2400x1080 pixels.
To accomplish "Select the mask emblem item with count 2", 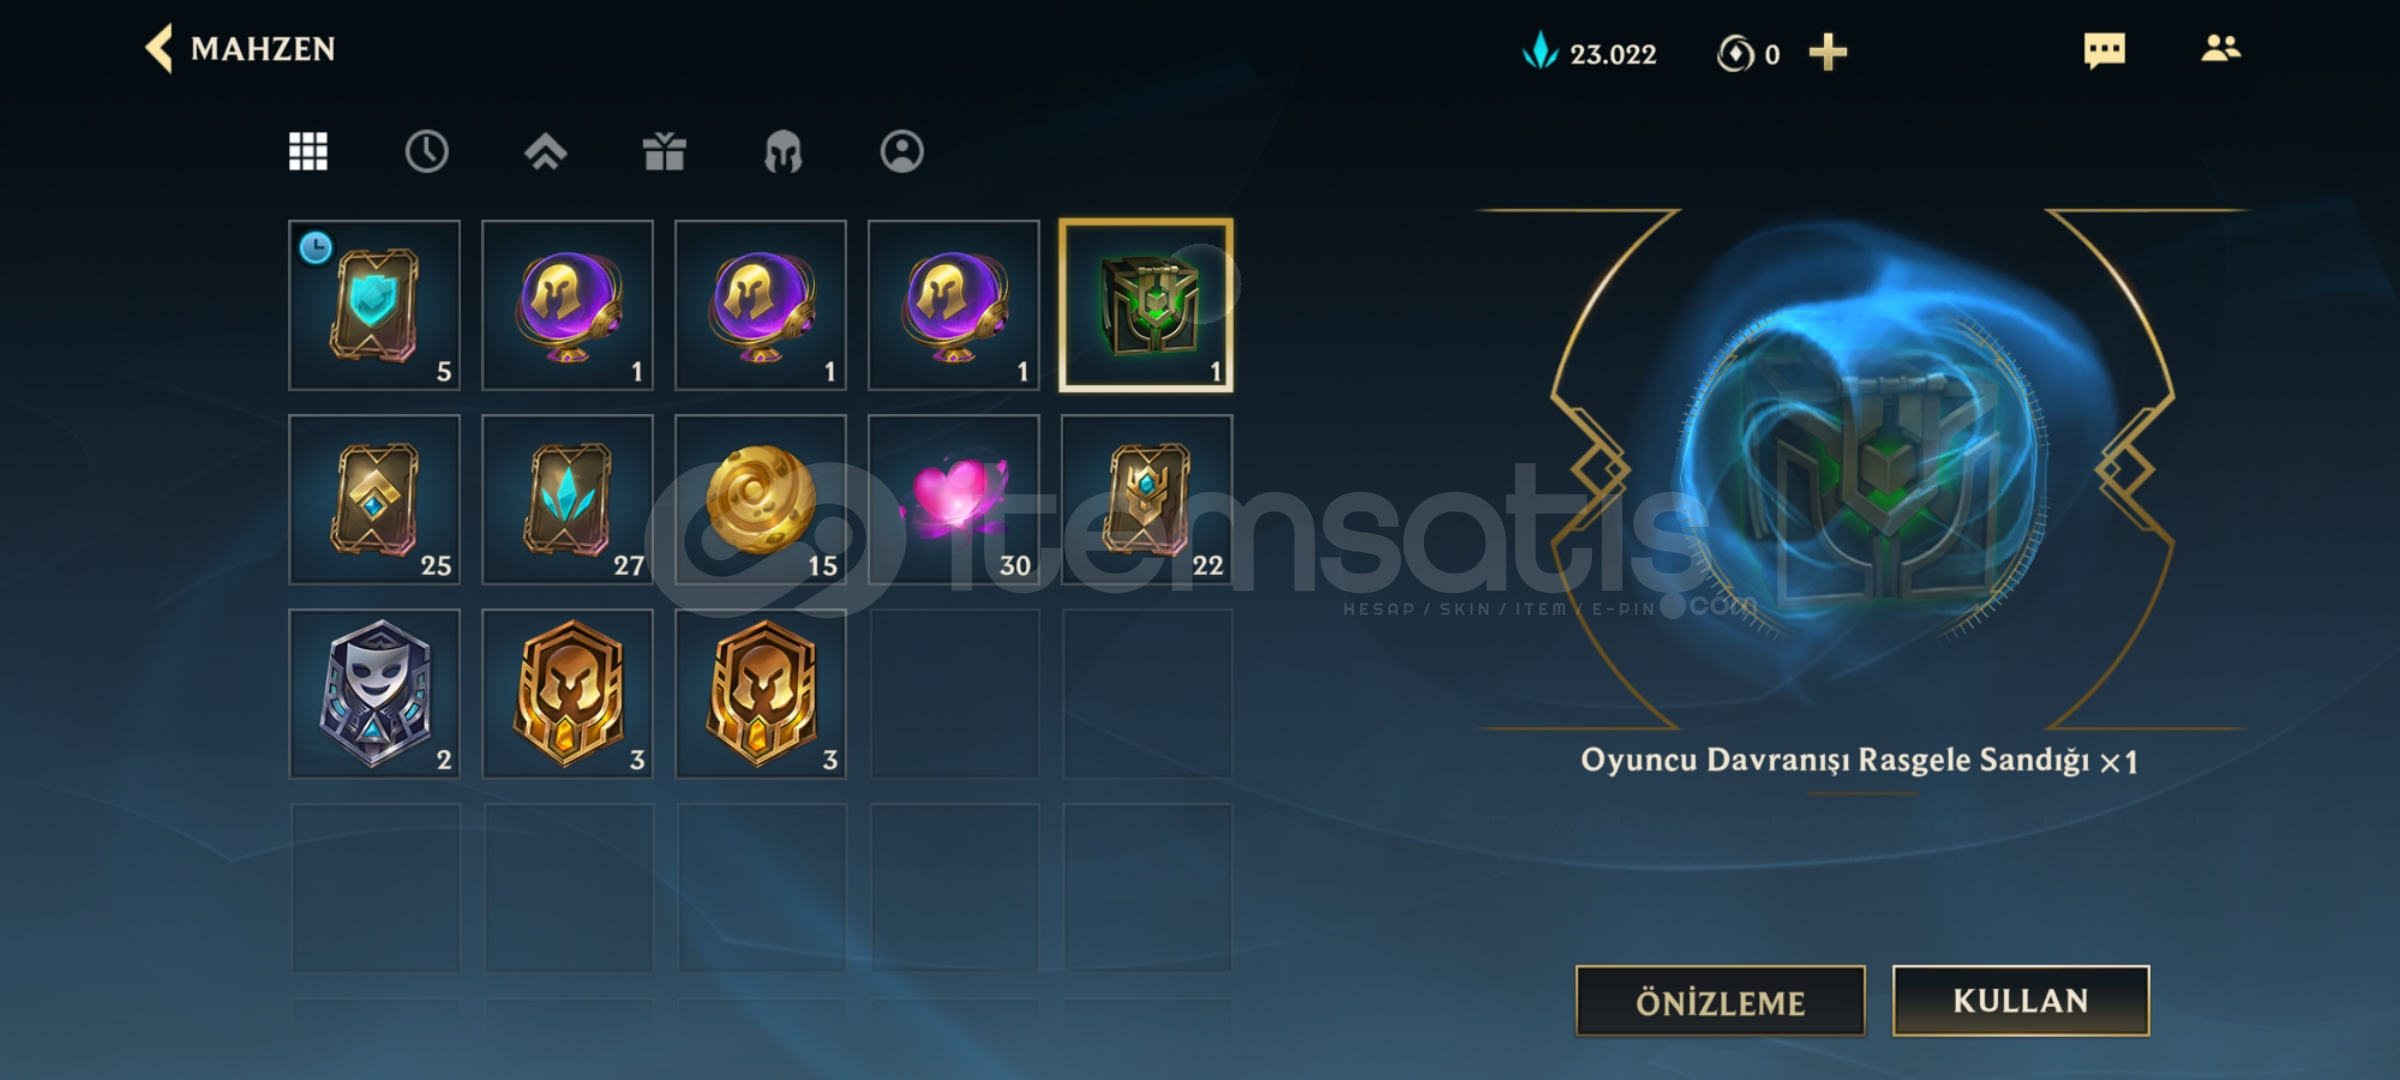I will 375,694.
